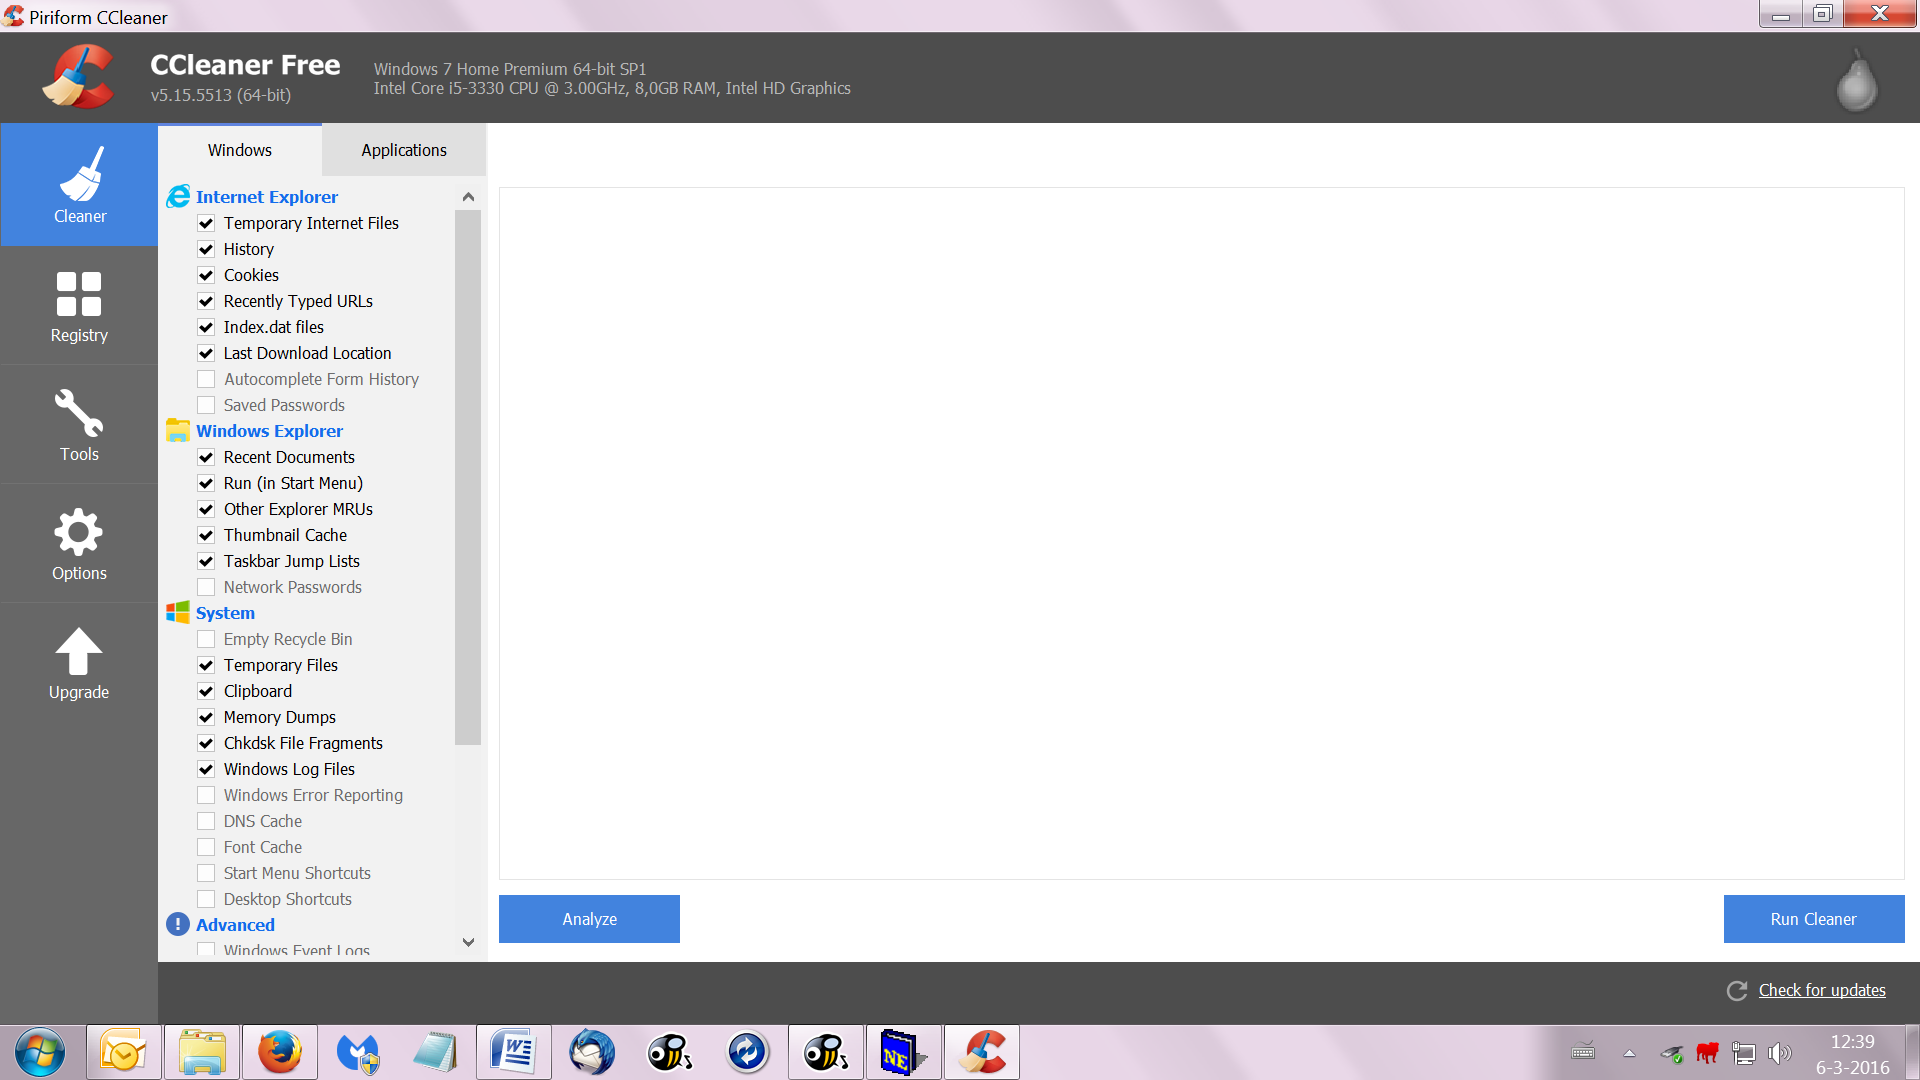
Task: Click the refresh icon beside Check for updates
Action: (1737, 990)
